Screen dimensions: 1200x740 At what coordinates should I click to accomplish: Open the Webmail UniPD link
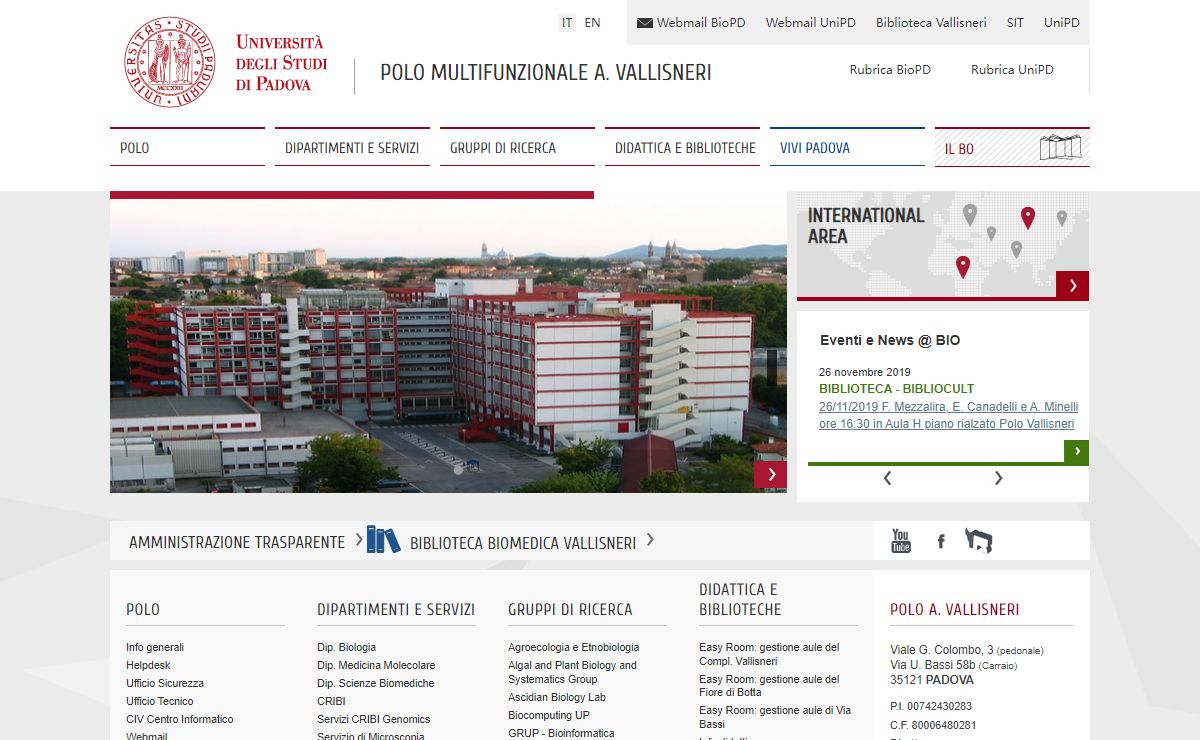pyautogui.click(x=811, y=23)
